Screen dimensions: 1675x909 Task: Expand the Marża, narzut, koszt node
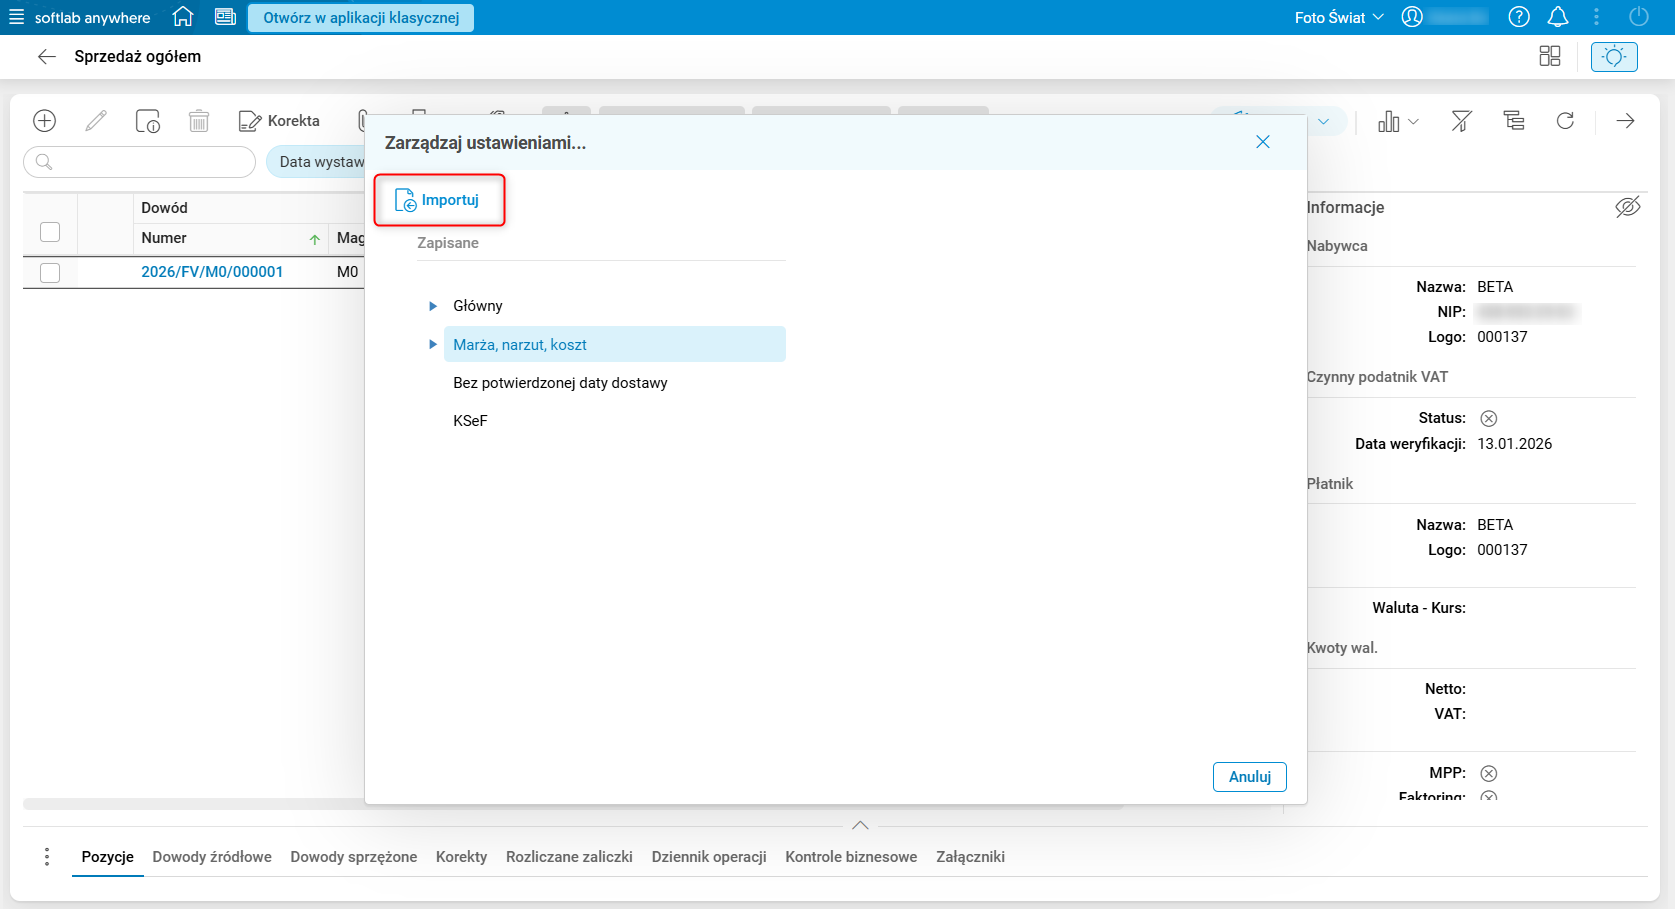pyautogui.click(x=433, y=344)
